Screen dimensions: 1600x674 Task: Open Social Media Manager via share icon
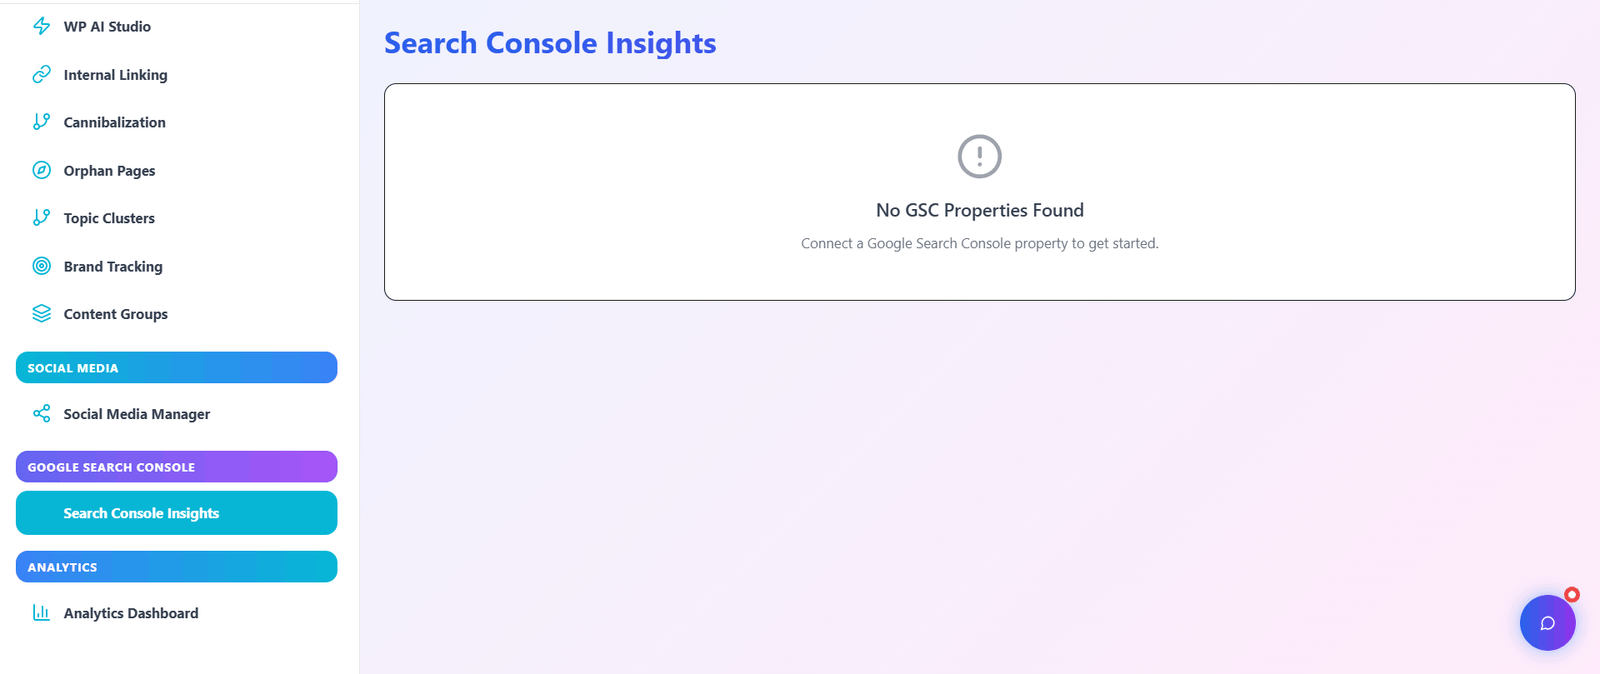click(41, 413)
